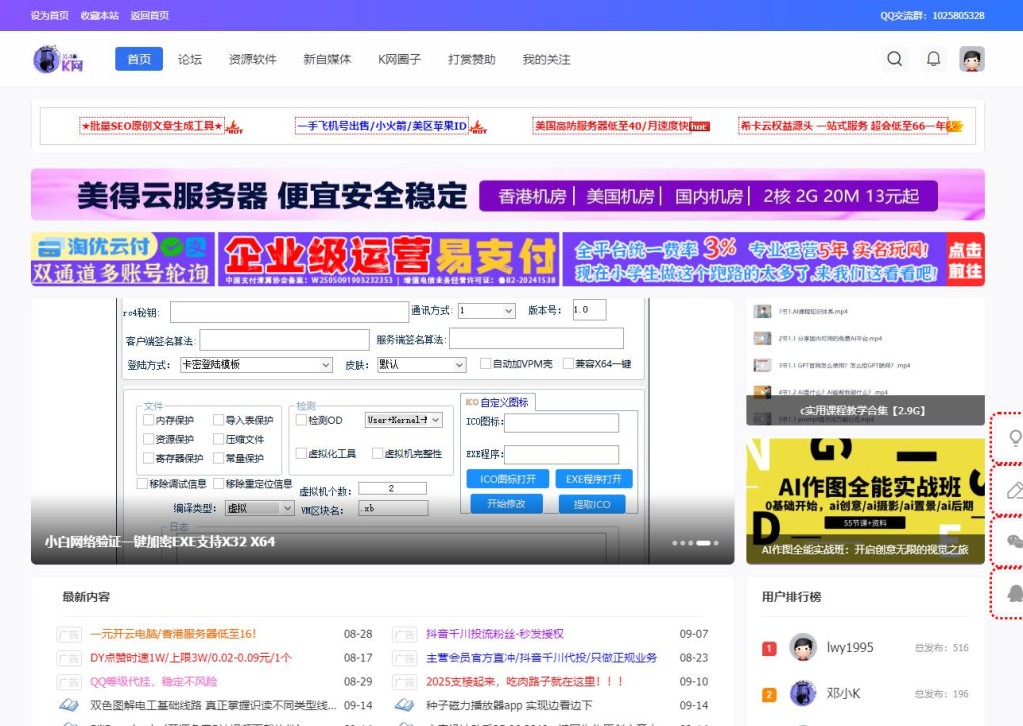Click QQ交流群: 1025805328 text
Screen dimensions: 1023x726
(x=932, y=15)
